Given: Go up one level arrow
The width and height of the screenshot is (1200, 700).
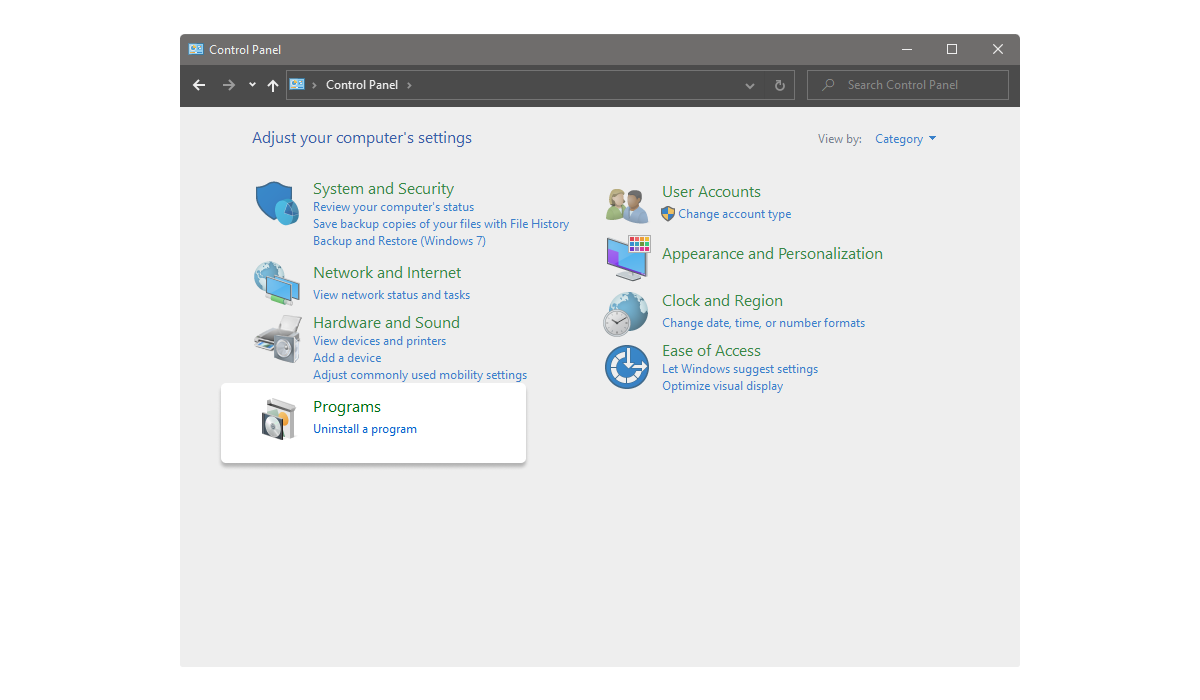Looking at the screenshot, I should point(273,85).
